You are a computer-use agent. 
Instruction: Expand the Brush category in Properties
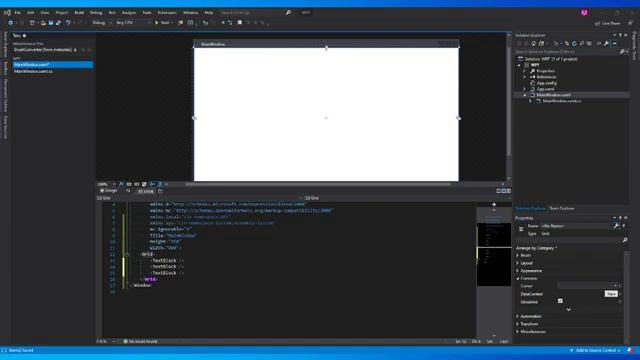pyautogui.click(x=518, y=256)
